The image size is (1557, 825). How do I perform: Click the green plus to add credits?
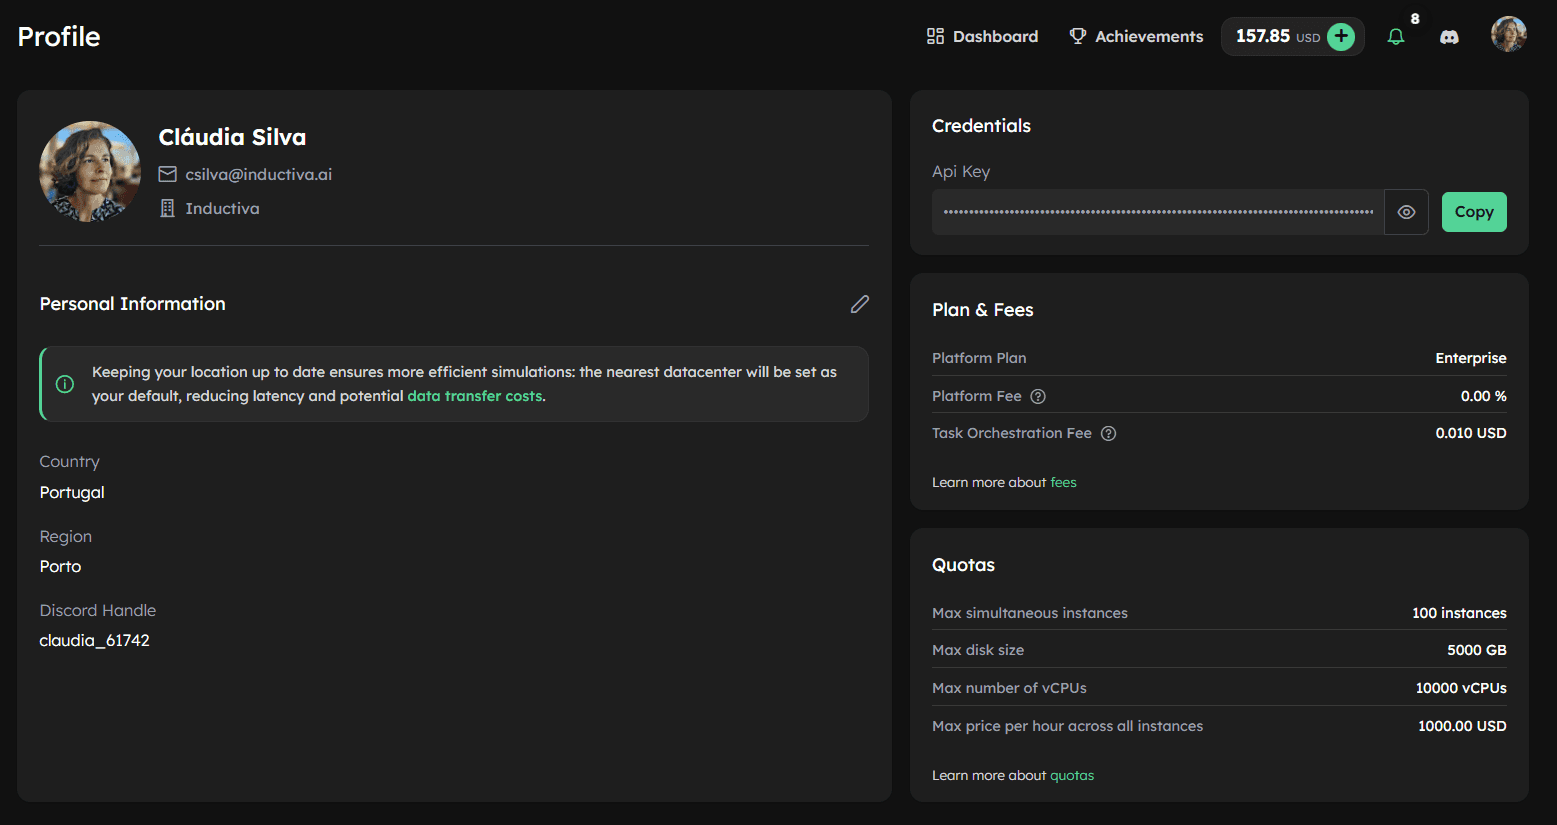pos(1341,35)
